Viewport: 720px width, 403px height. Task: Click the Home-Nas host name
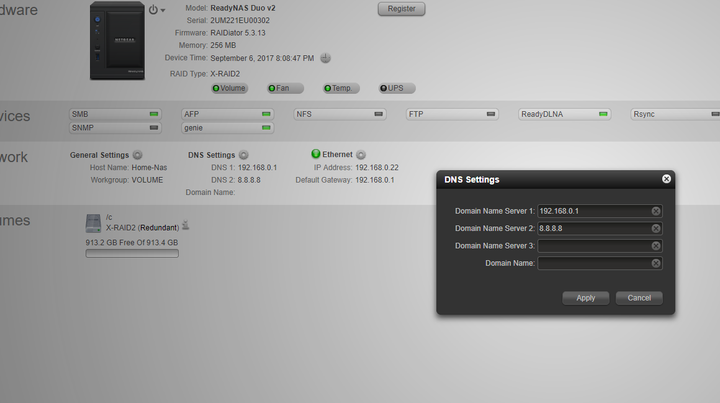click(149, 168)
